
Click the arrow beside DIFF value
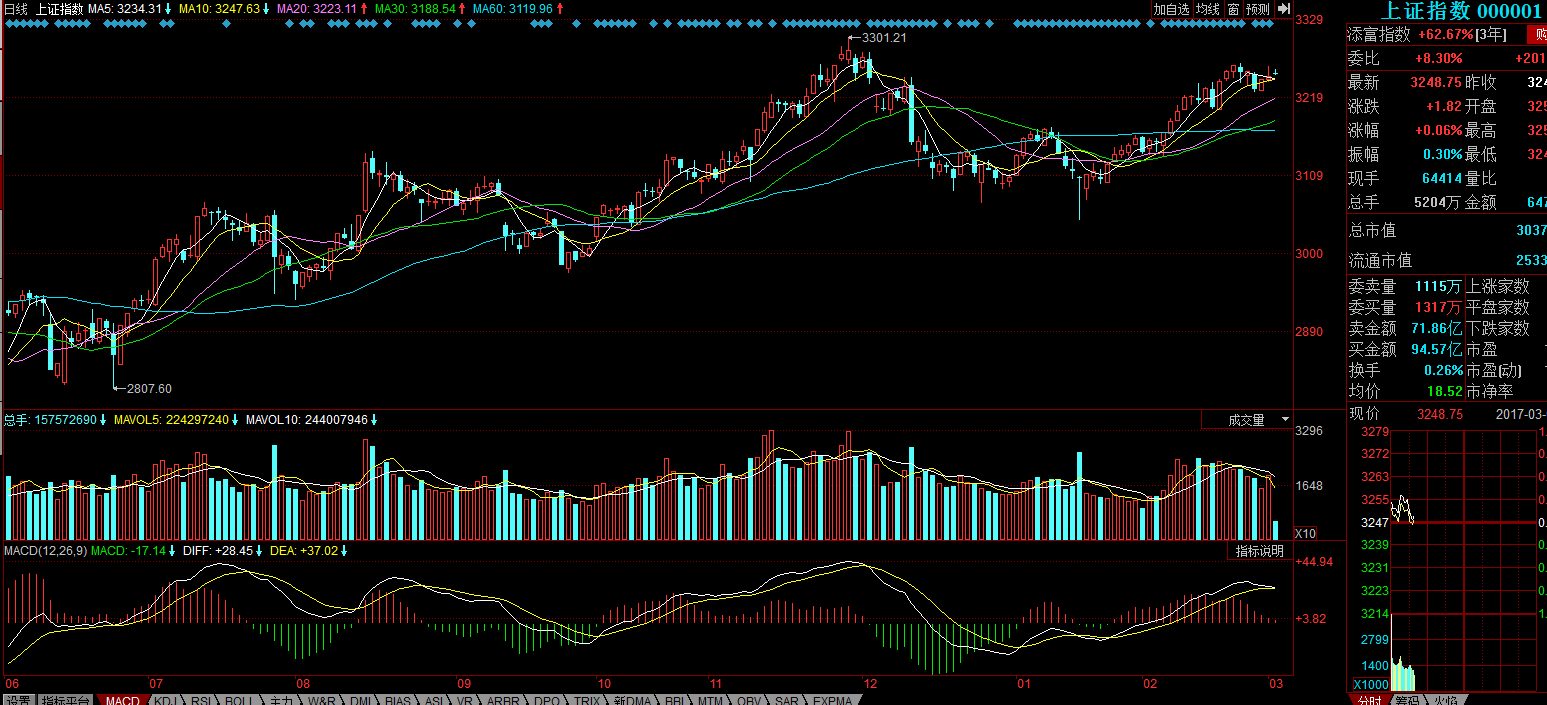[x=258, y=551]
